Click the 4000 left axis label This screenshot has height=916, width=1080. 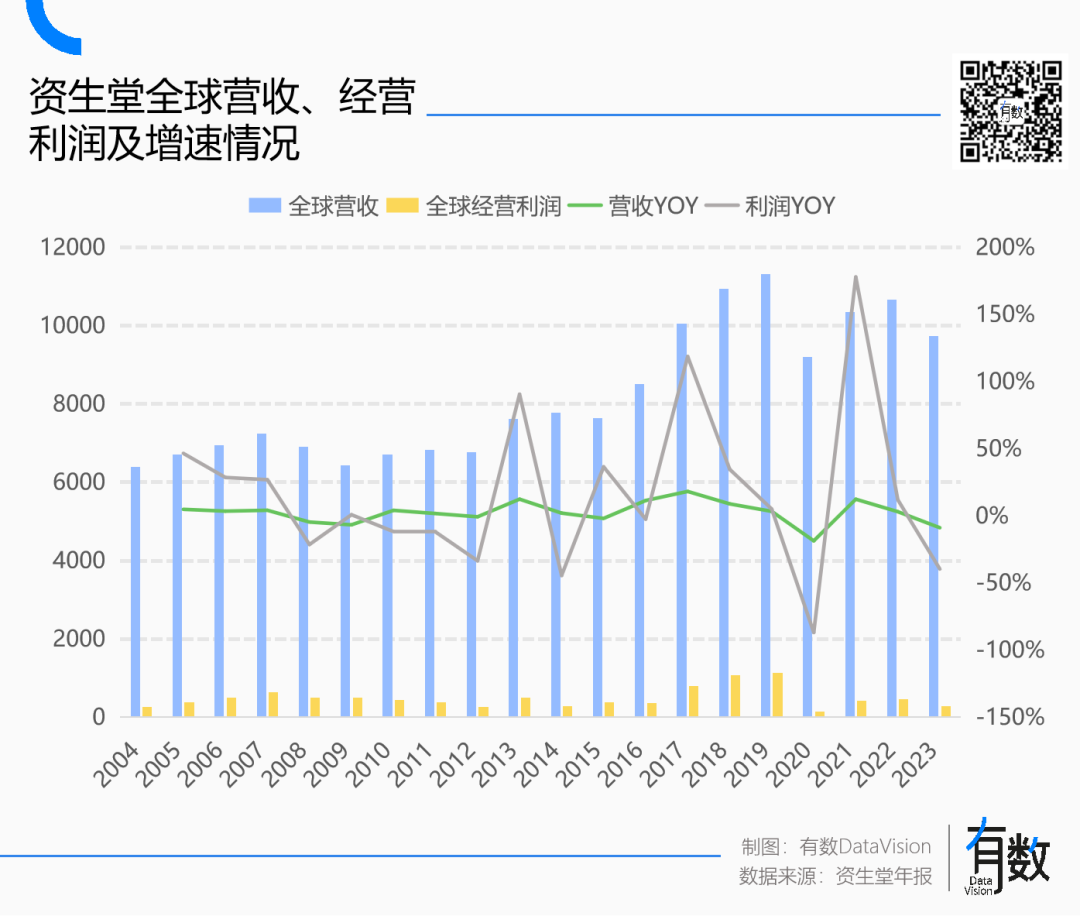(79, 560)
